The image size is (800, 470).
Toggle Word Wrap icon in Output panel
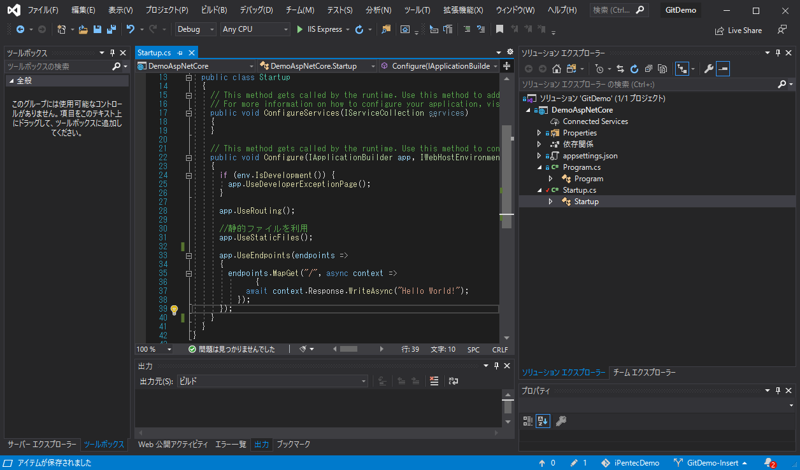click(453, 381)
